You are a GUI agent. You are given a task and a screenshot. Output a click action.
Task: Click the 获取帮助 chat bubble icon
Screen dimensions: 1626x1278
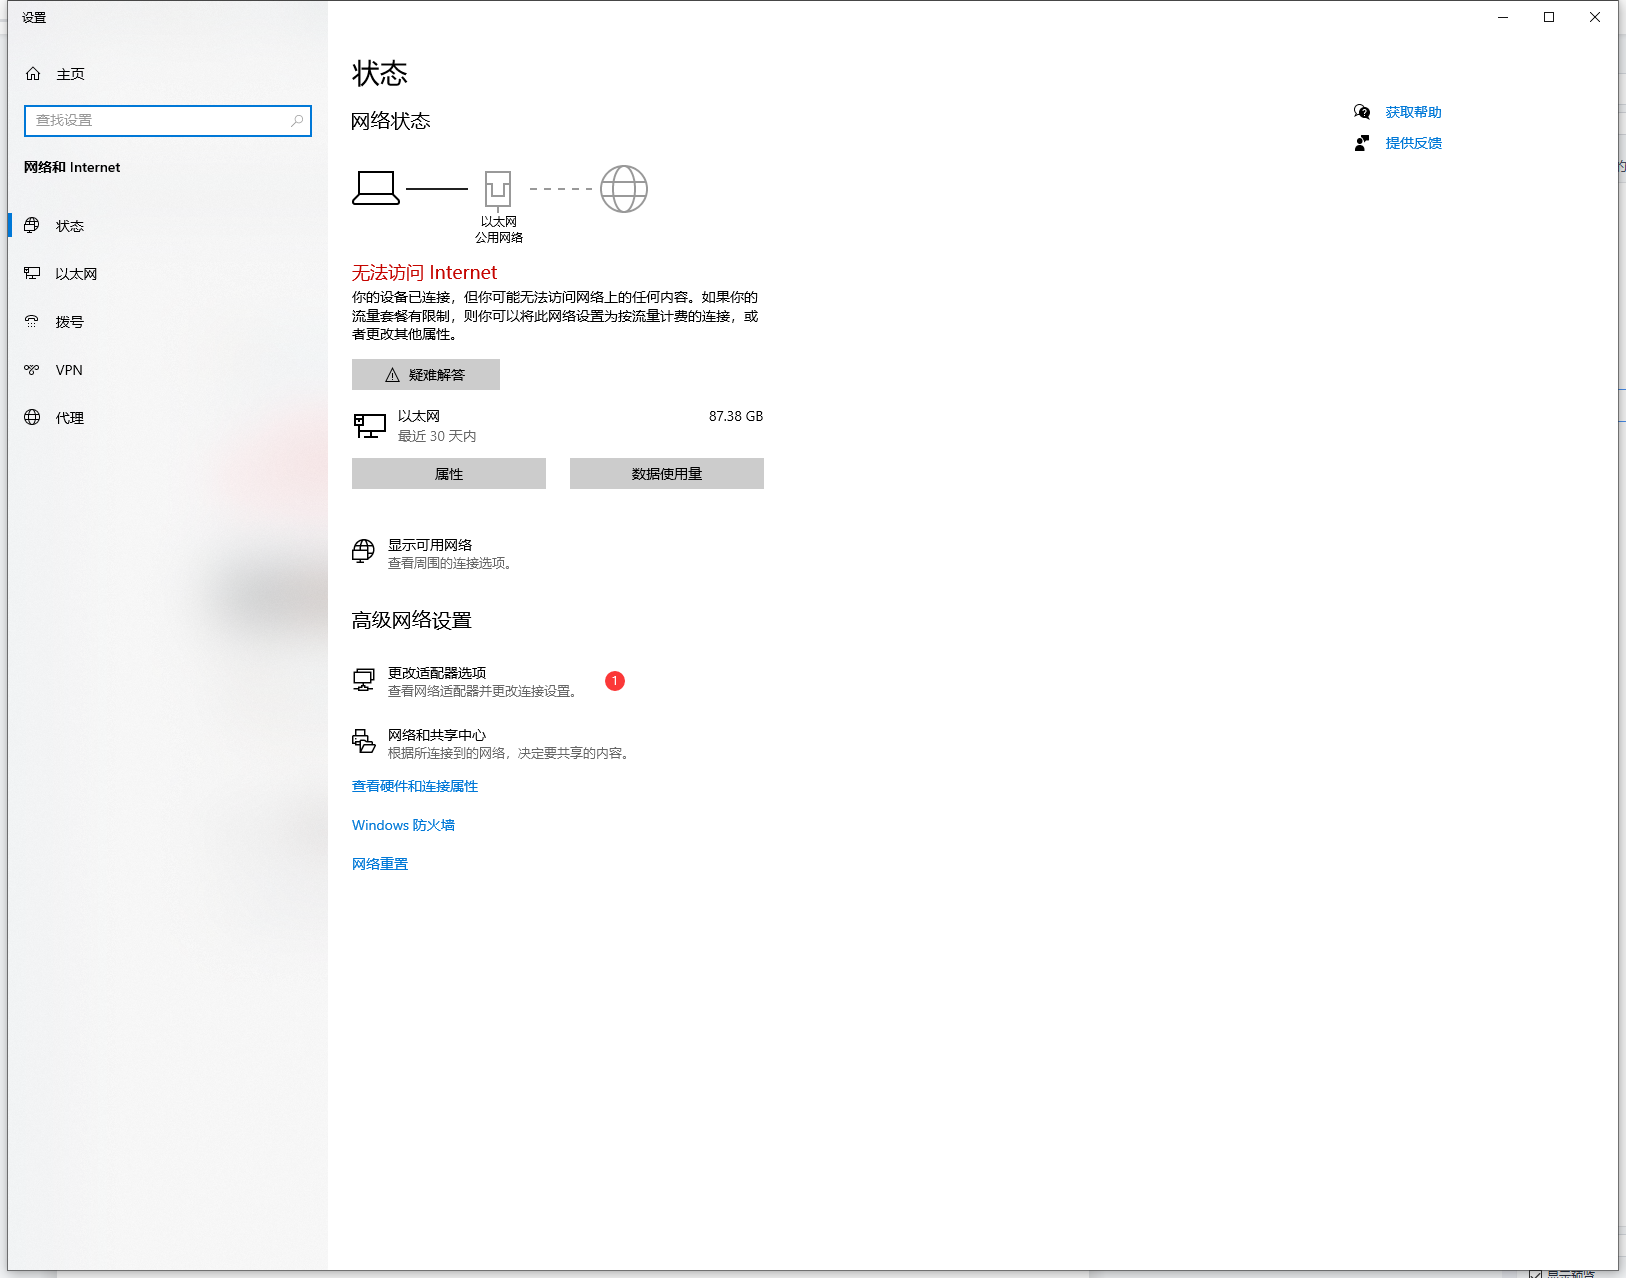coord(1362,112)
